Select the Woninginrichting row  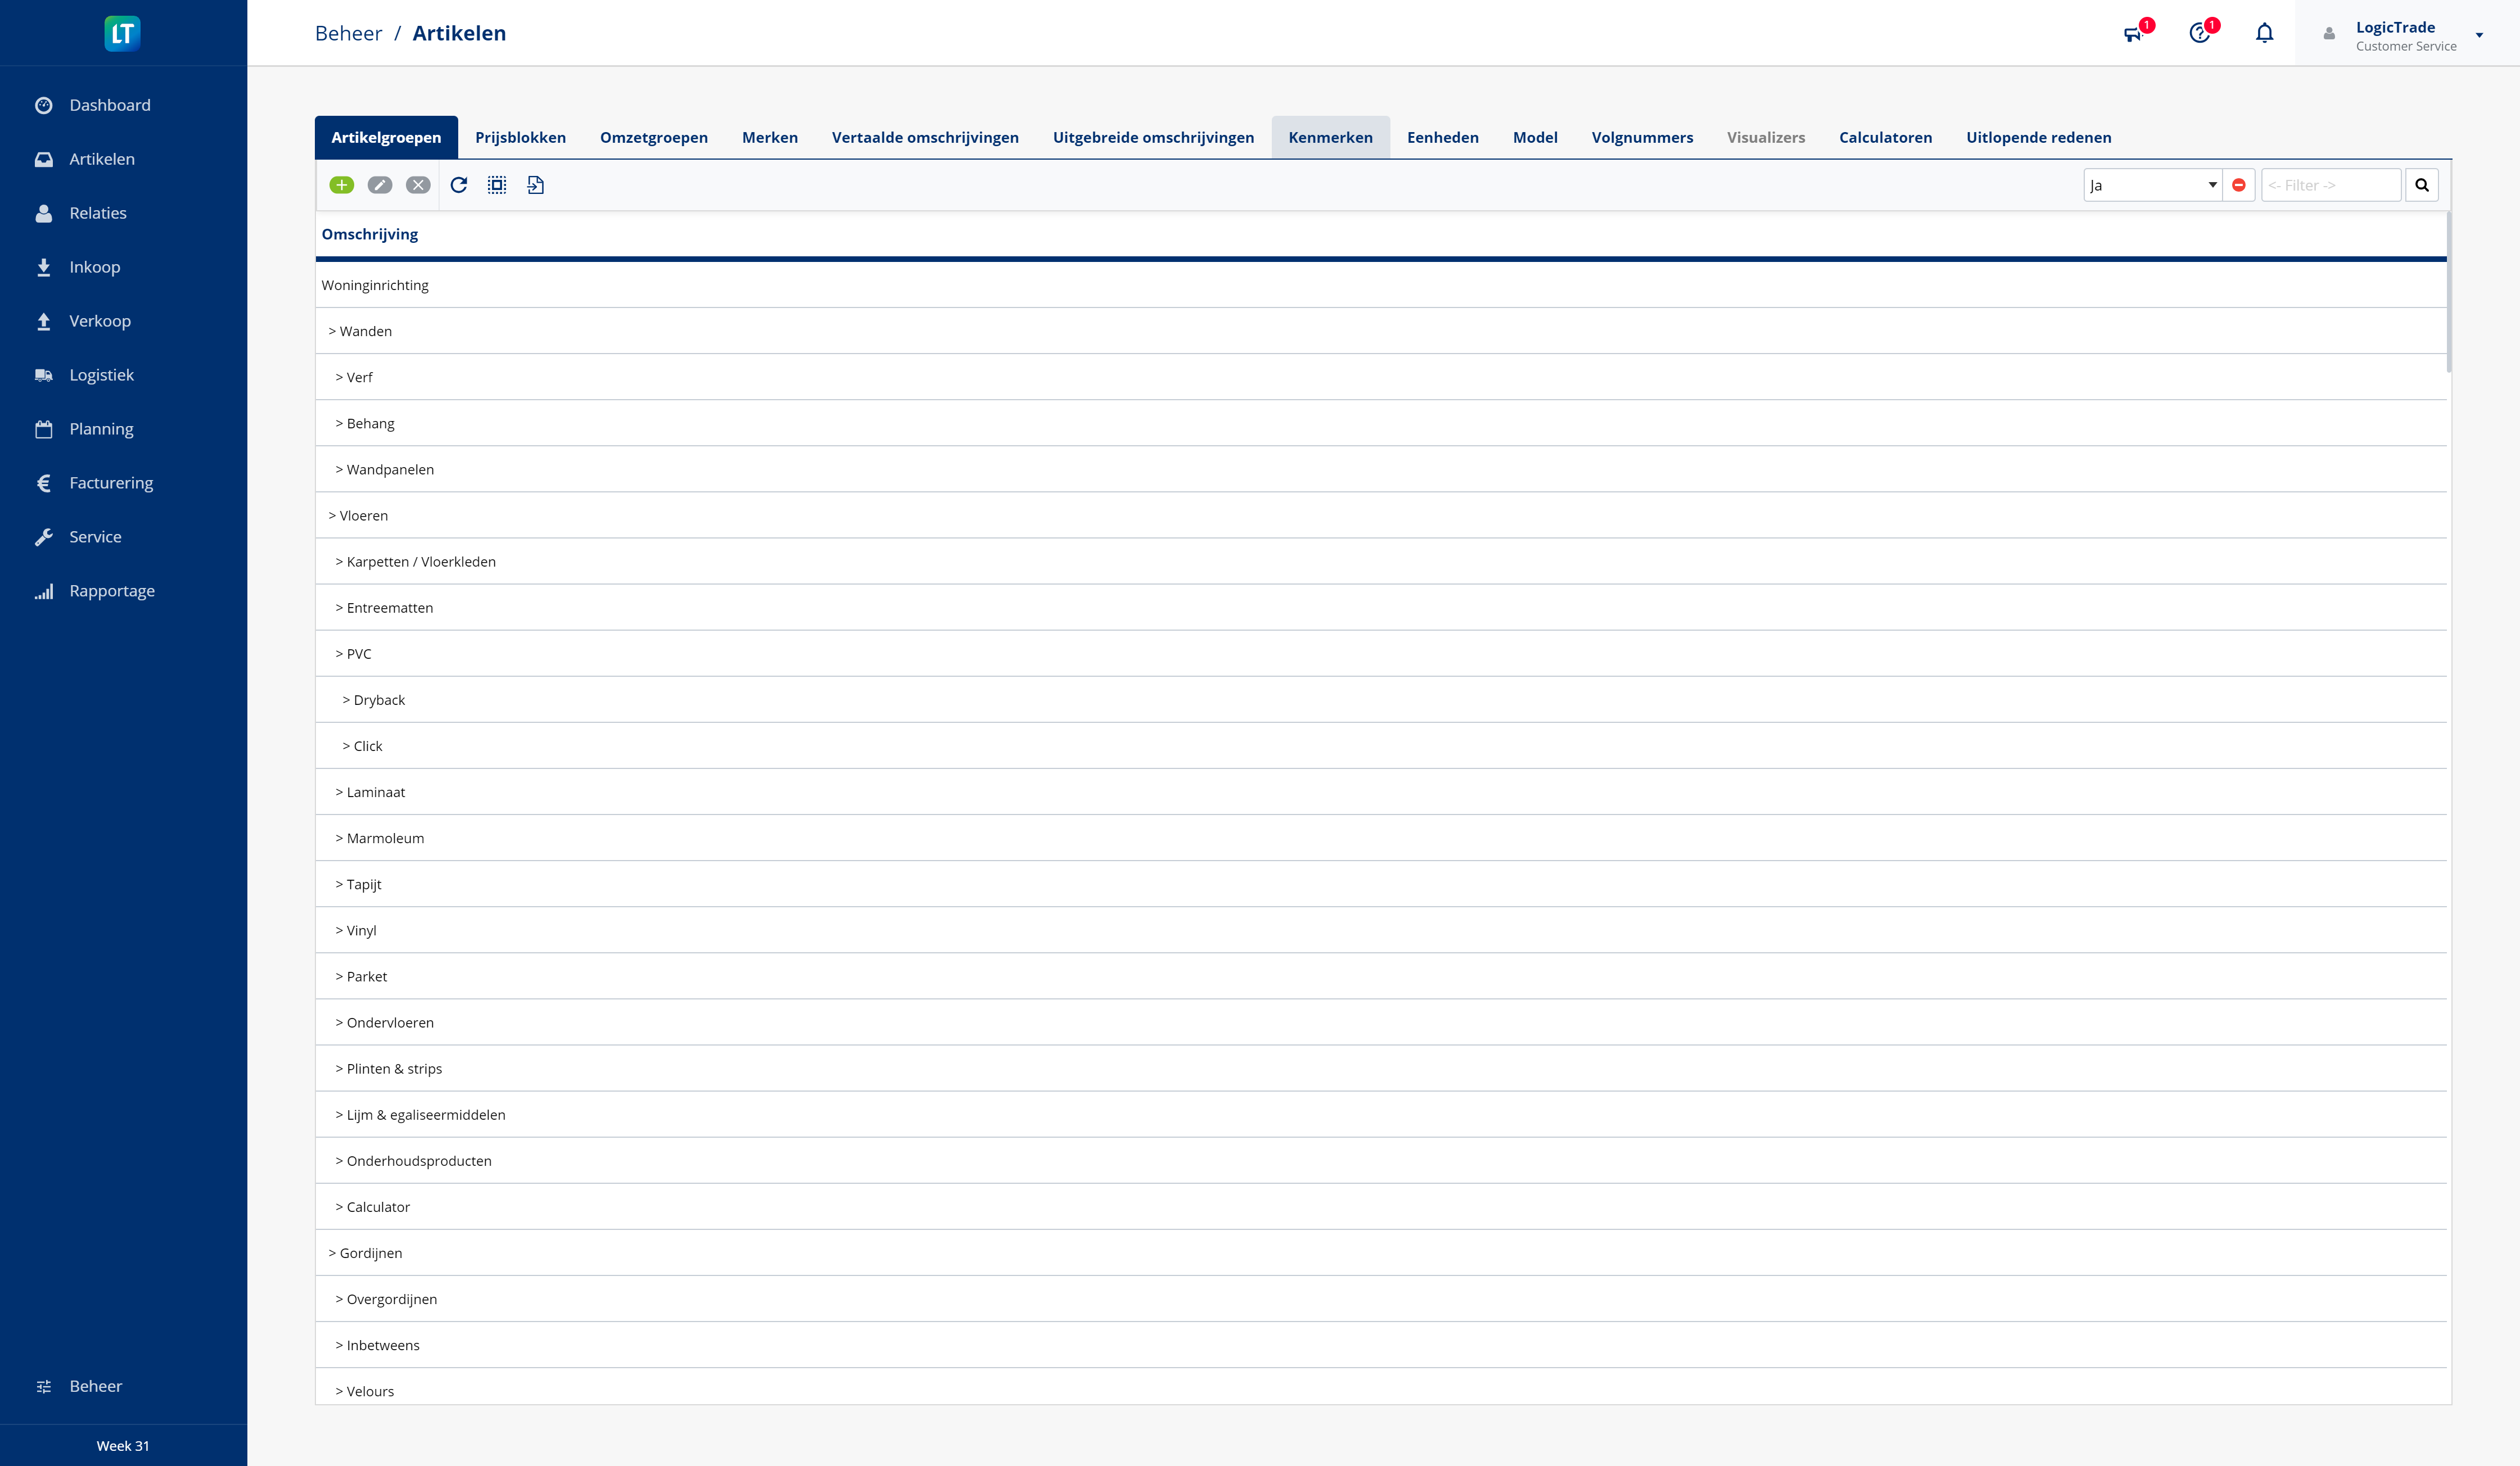pos(1381,285)
